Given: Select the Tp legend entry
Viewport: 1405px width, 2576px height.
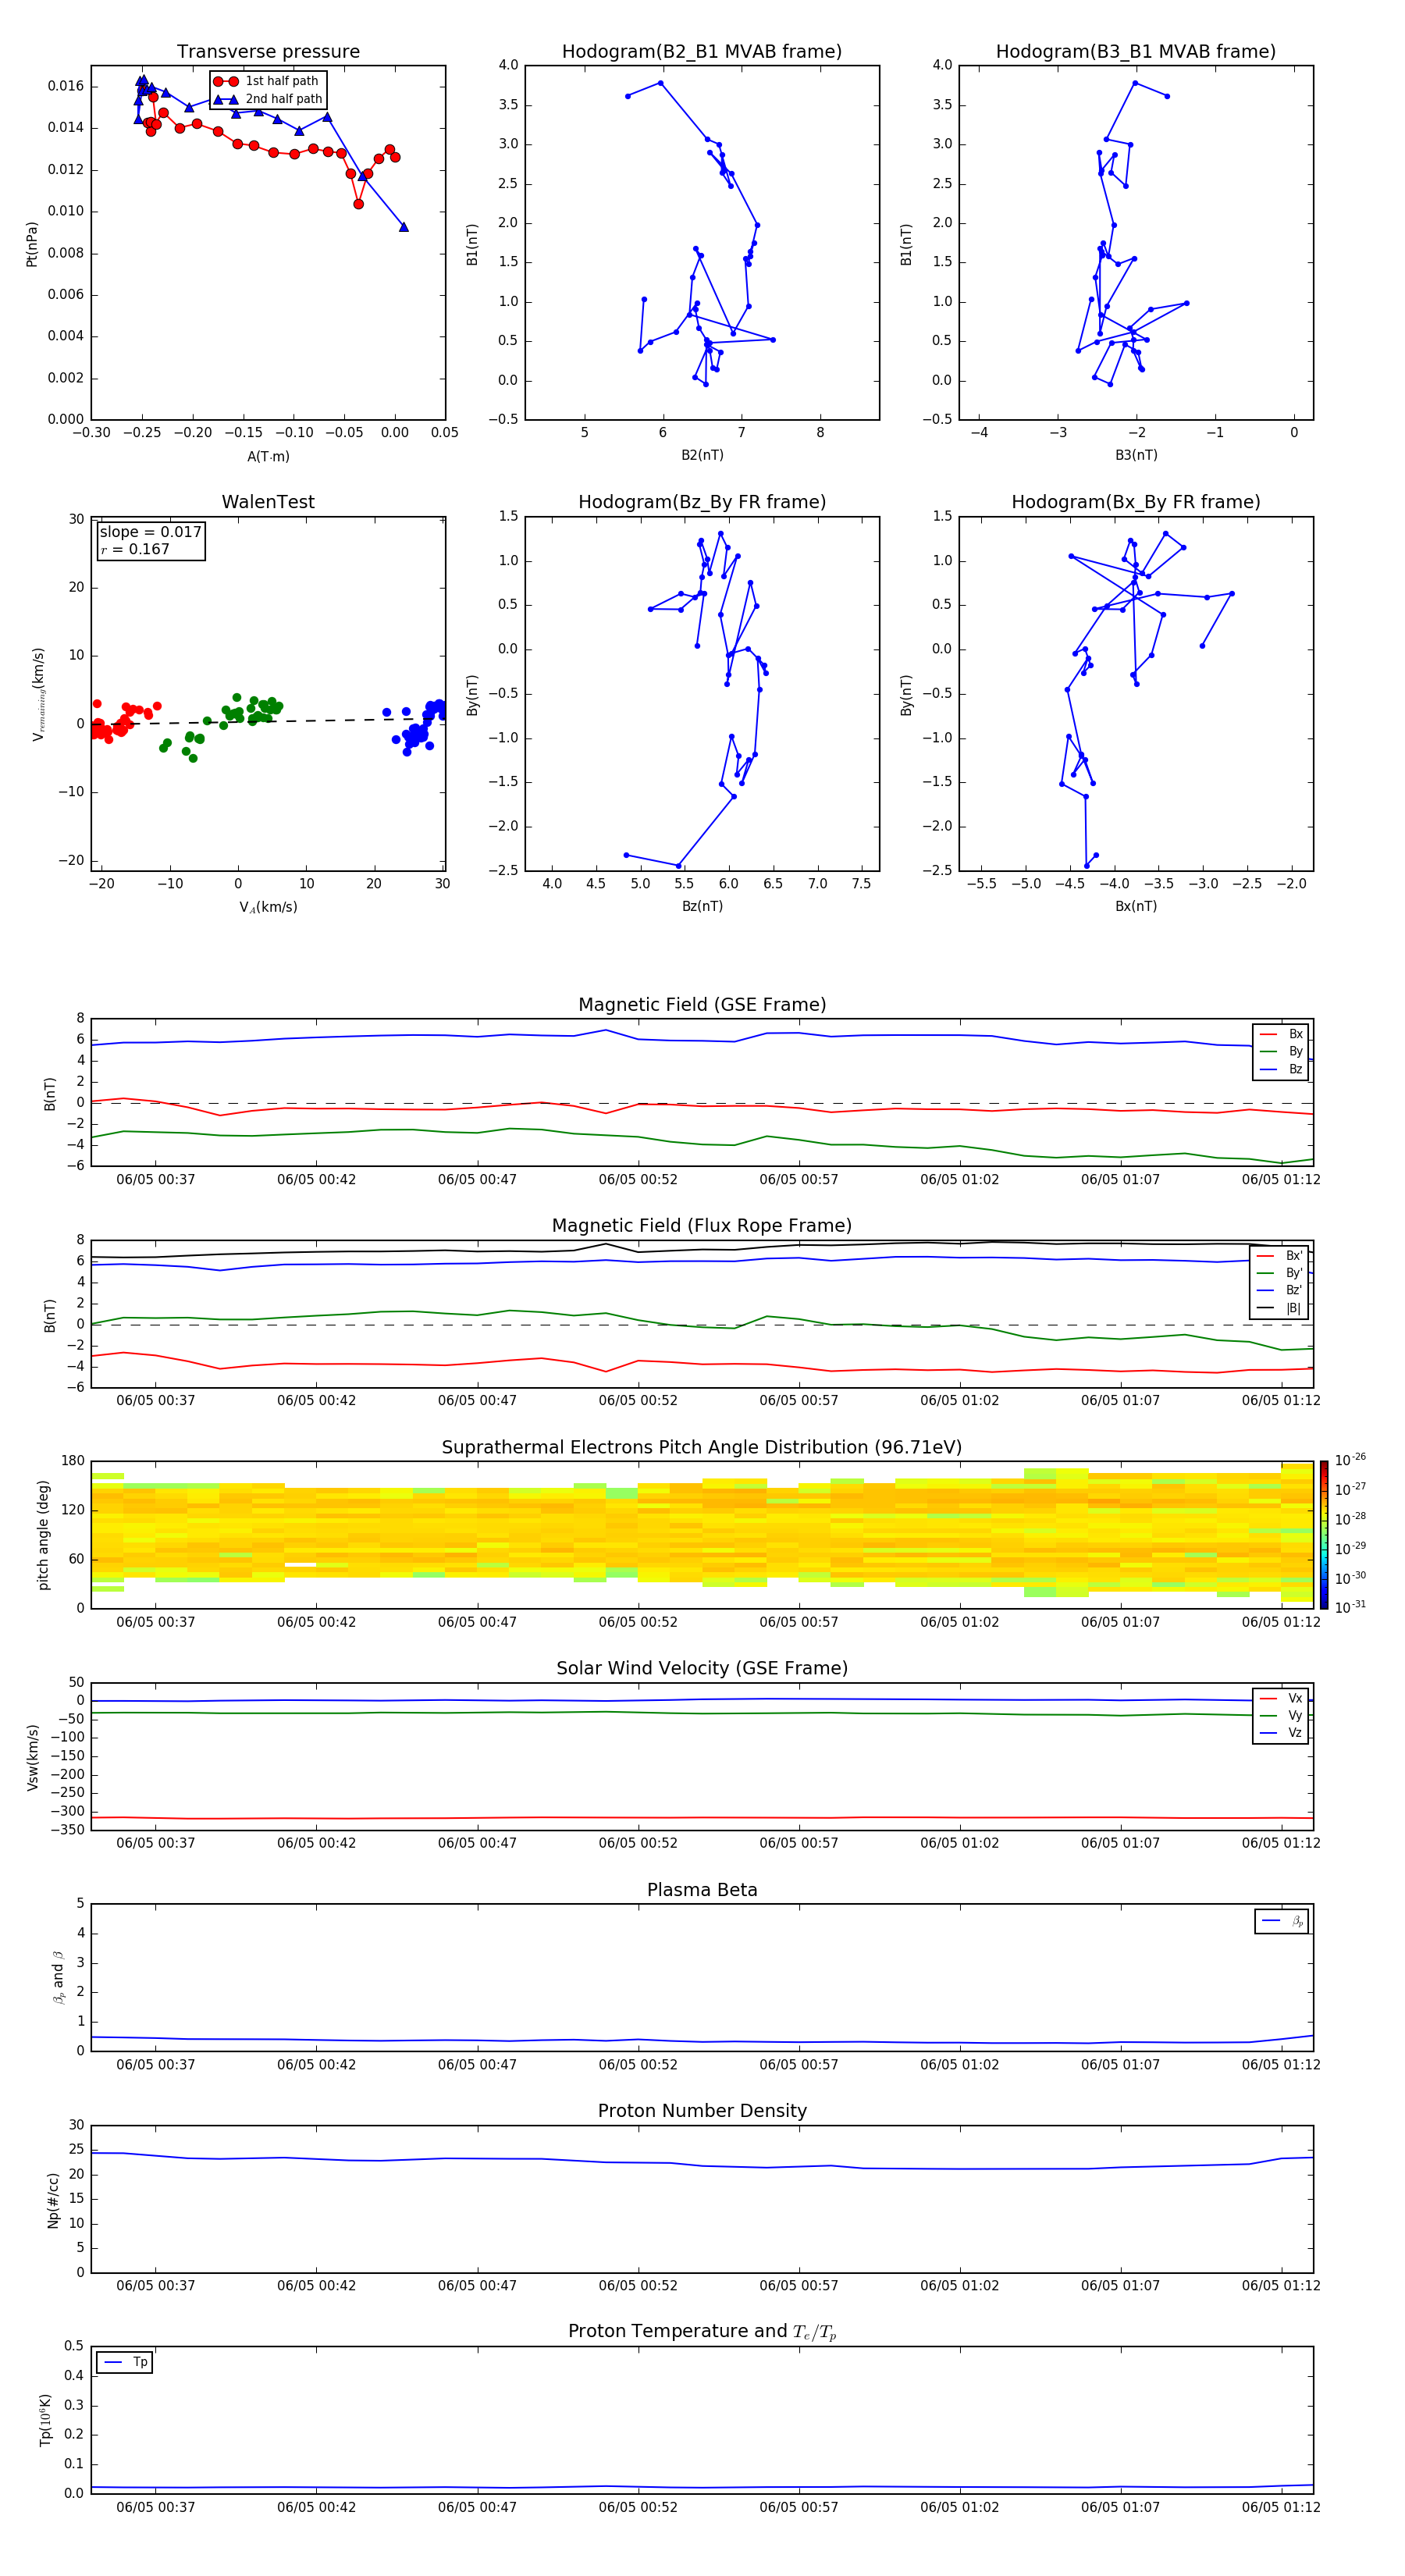Looking at the screenshot, I should point(125,2362).
